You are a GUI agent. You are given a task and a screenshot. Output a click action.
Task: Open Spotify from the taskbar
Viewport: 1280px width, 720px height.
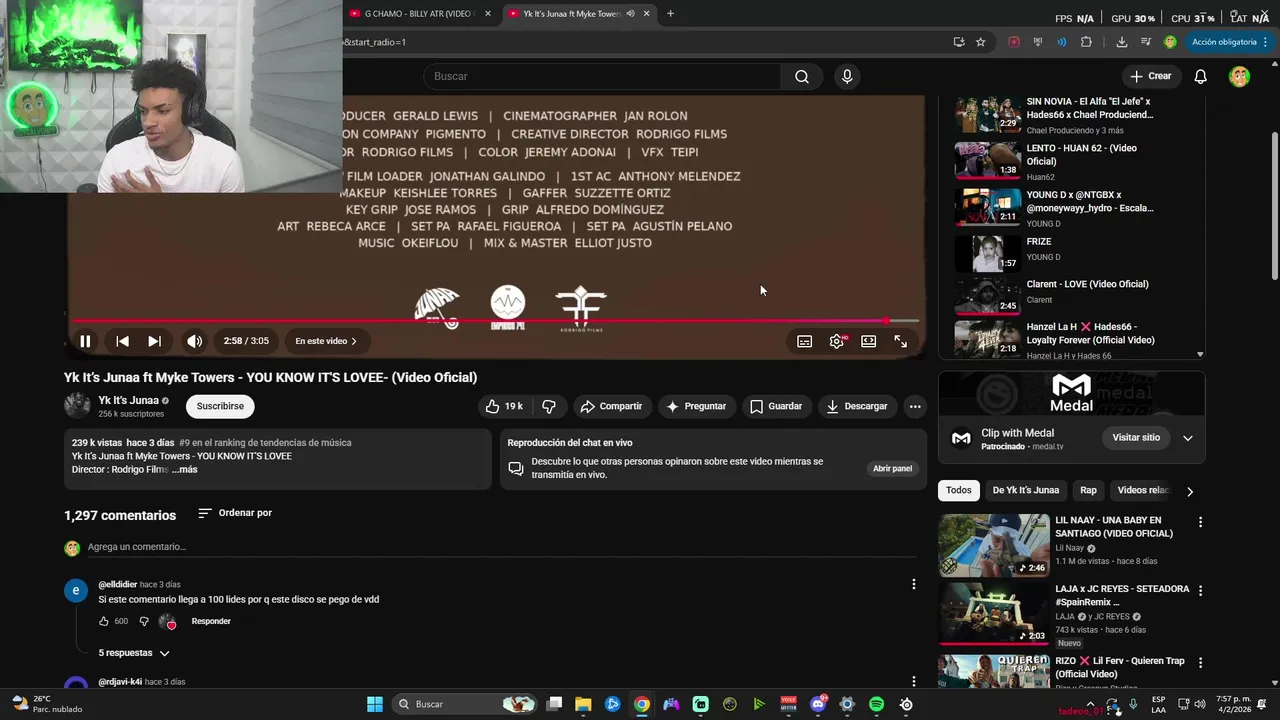(876, 704)
